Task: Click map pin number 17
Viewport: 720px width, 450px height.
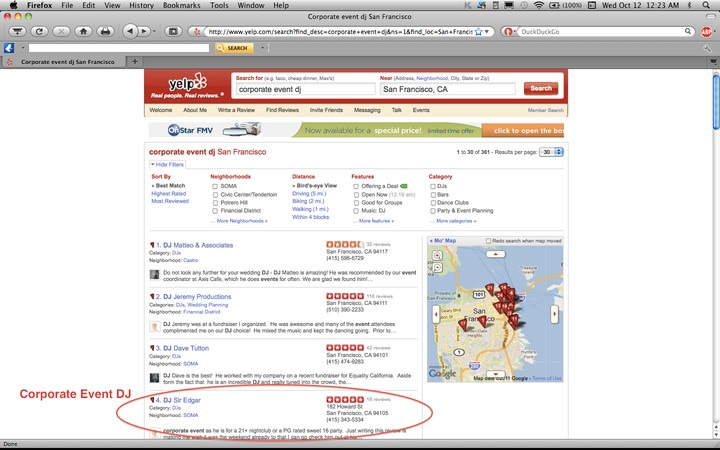Action: pos(464,324)
